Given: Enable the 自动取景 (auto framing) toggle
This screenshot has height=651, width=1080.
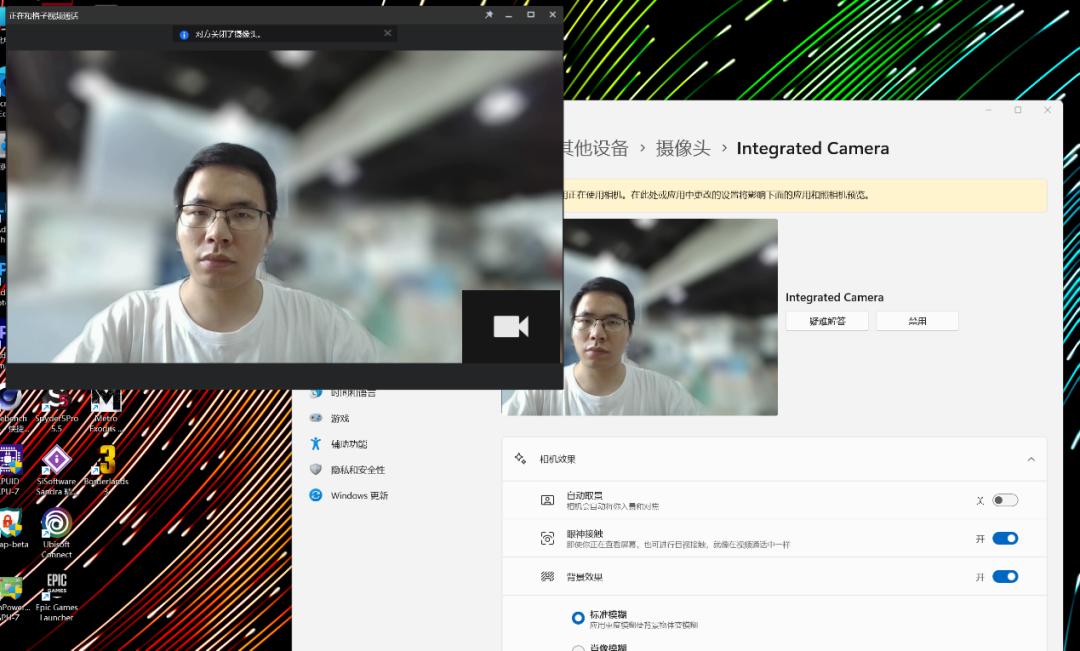Looking at the screenshot, I should [1004, 499].
